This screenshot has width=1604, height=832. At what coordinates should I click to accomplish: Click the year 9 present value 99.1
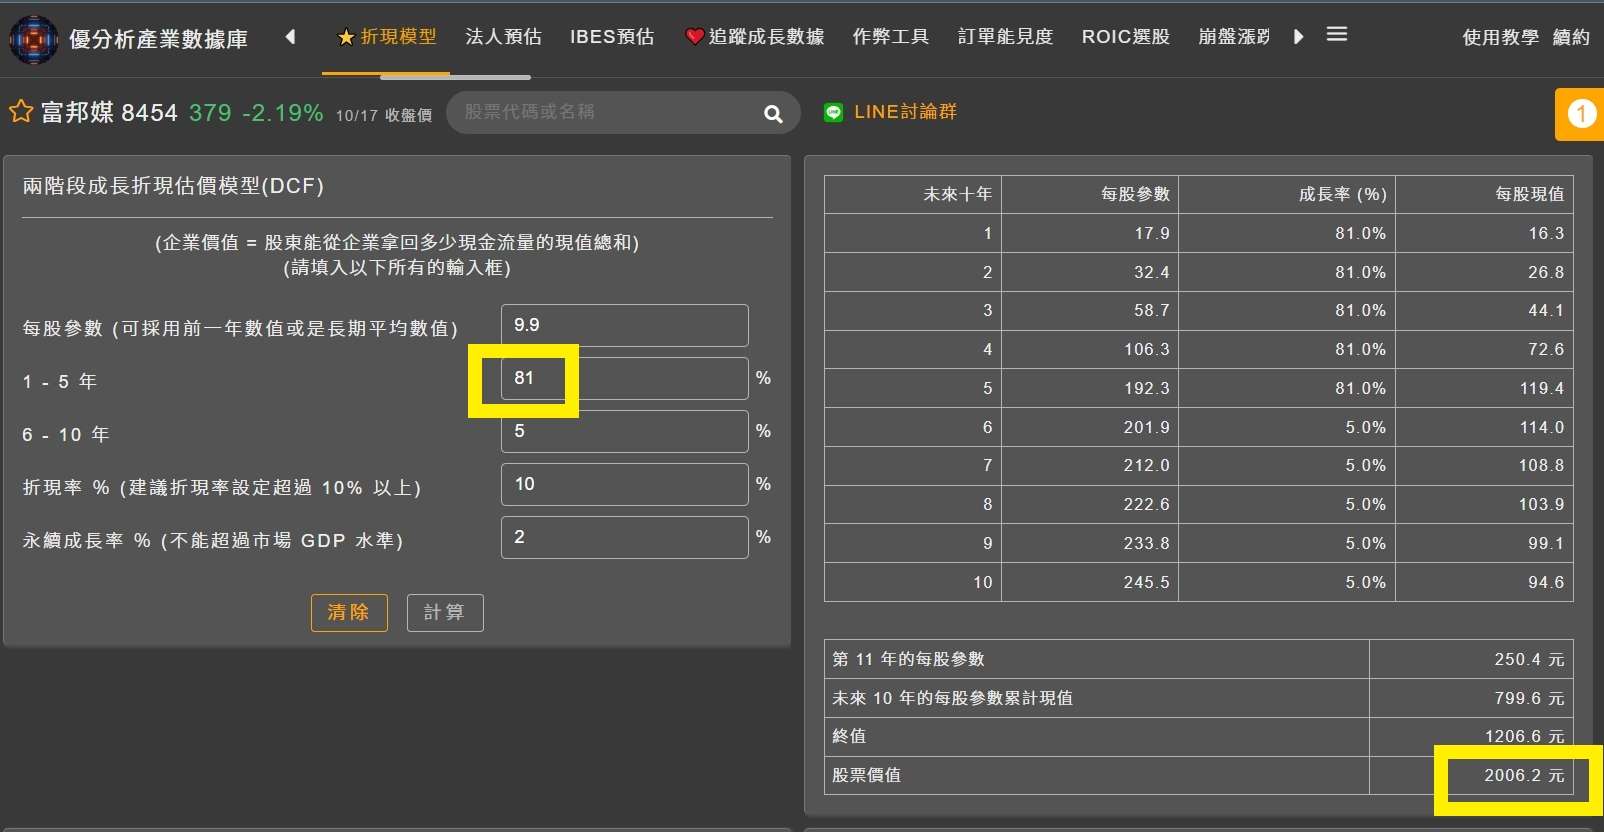(x=1546, y=543)
